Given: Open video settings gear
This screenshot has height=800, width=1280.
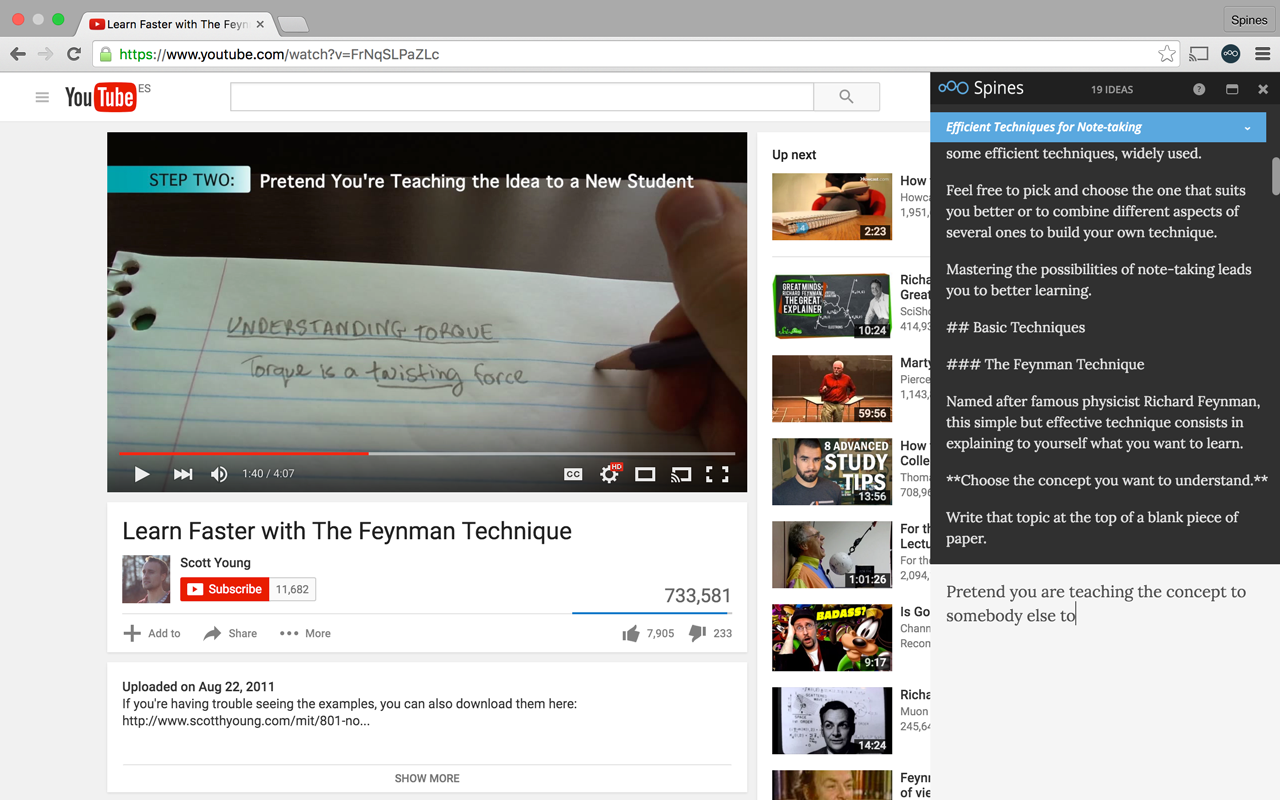Looking at the screenshot, I should (x=609, y=474).
